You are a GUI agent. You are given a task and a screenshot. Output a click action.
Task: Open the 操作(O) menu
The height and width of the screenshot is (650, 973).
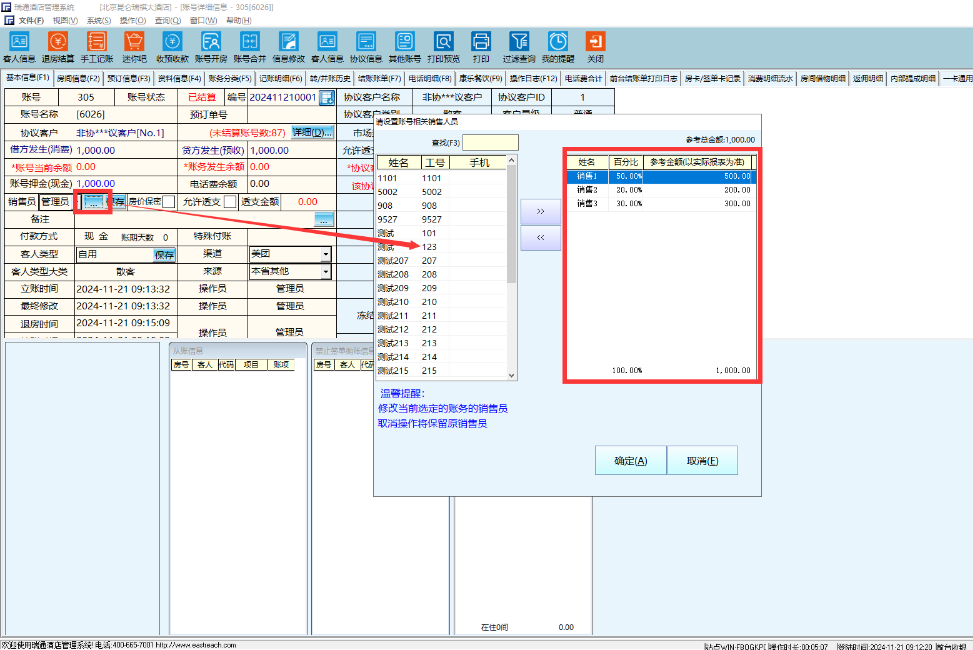[133, 20]
